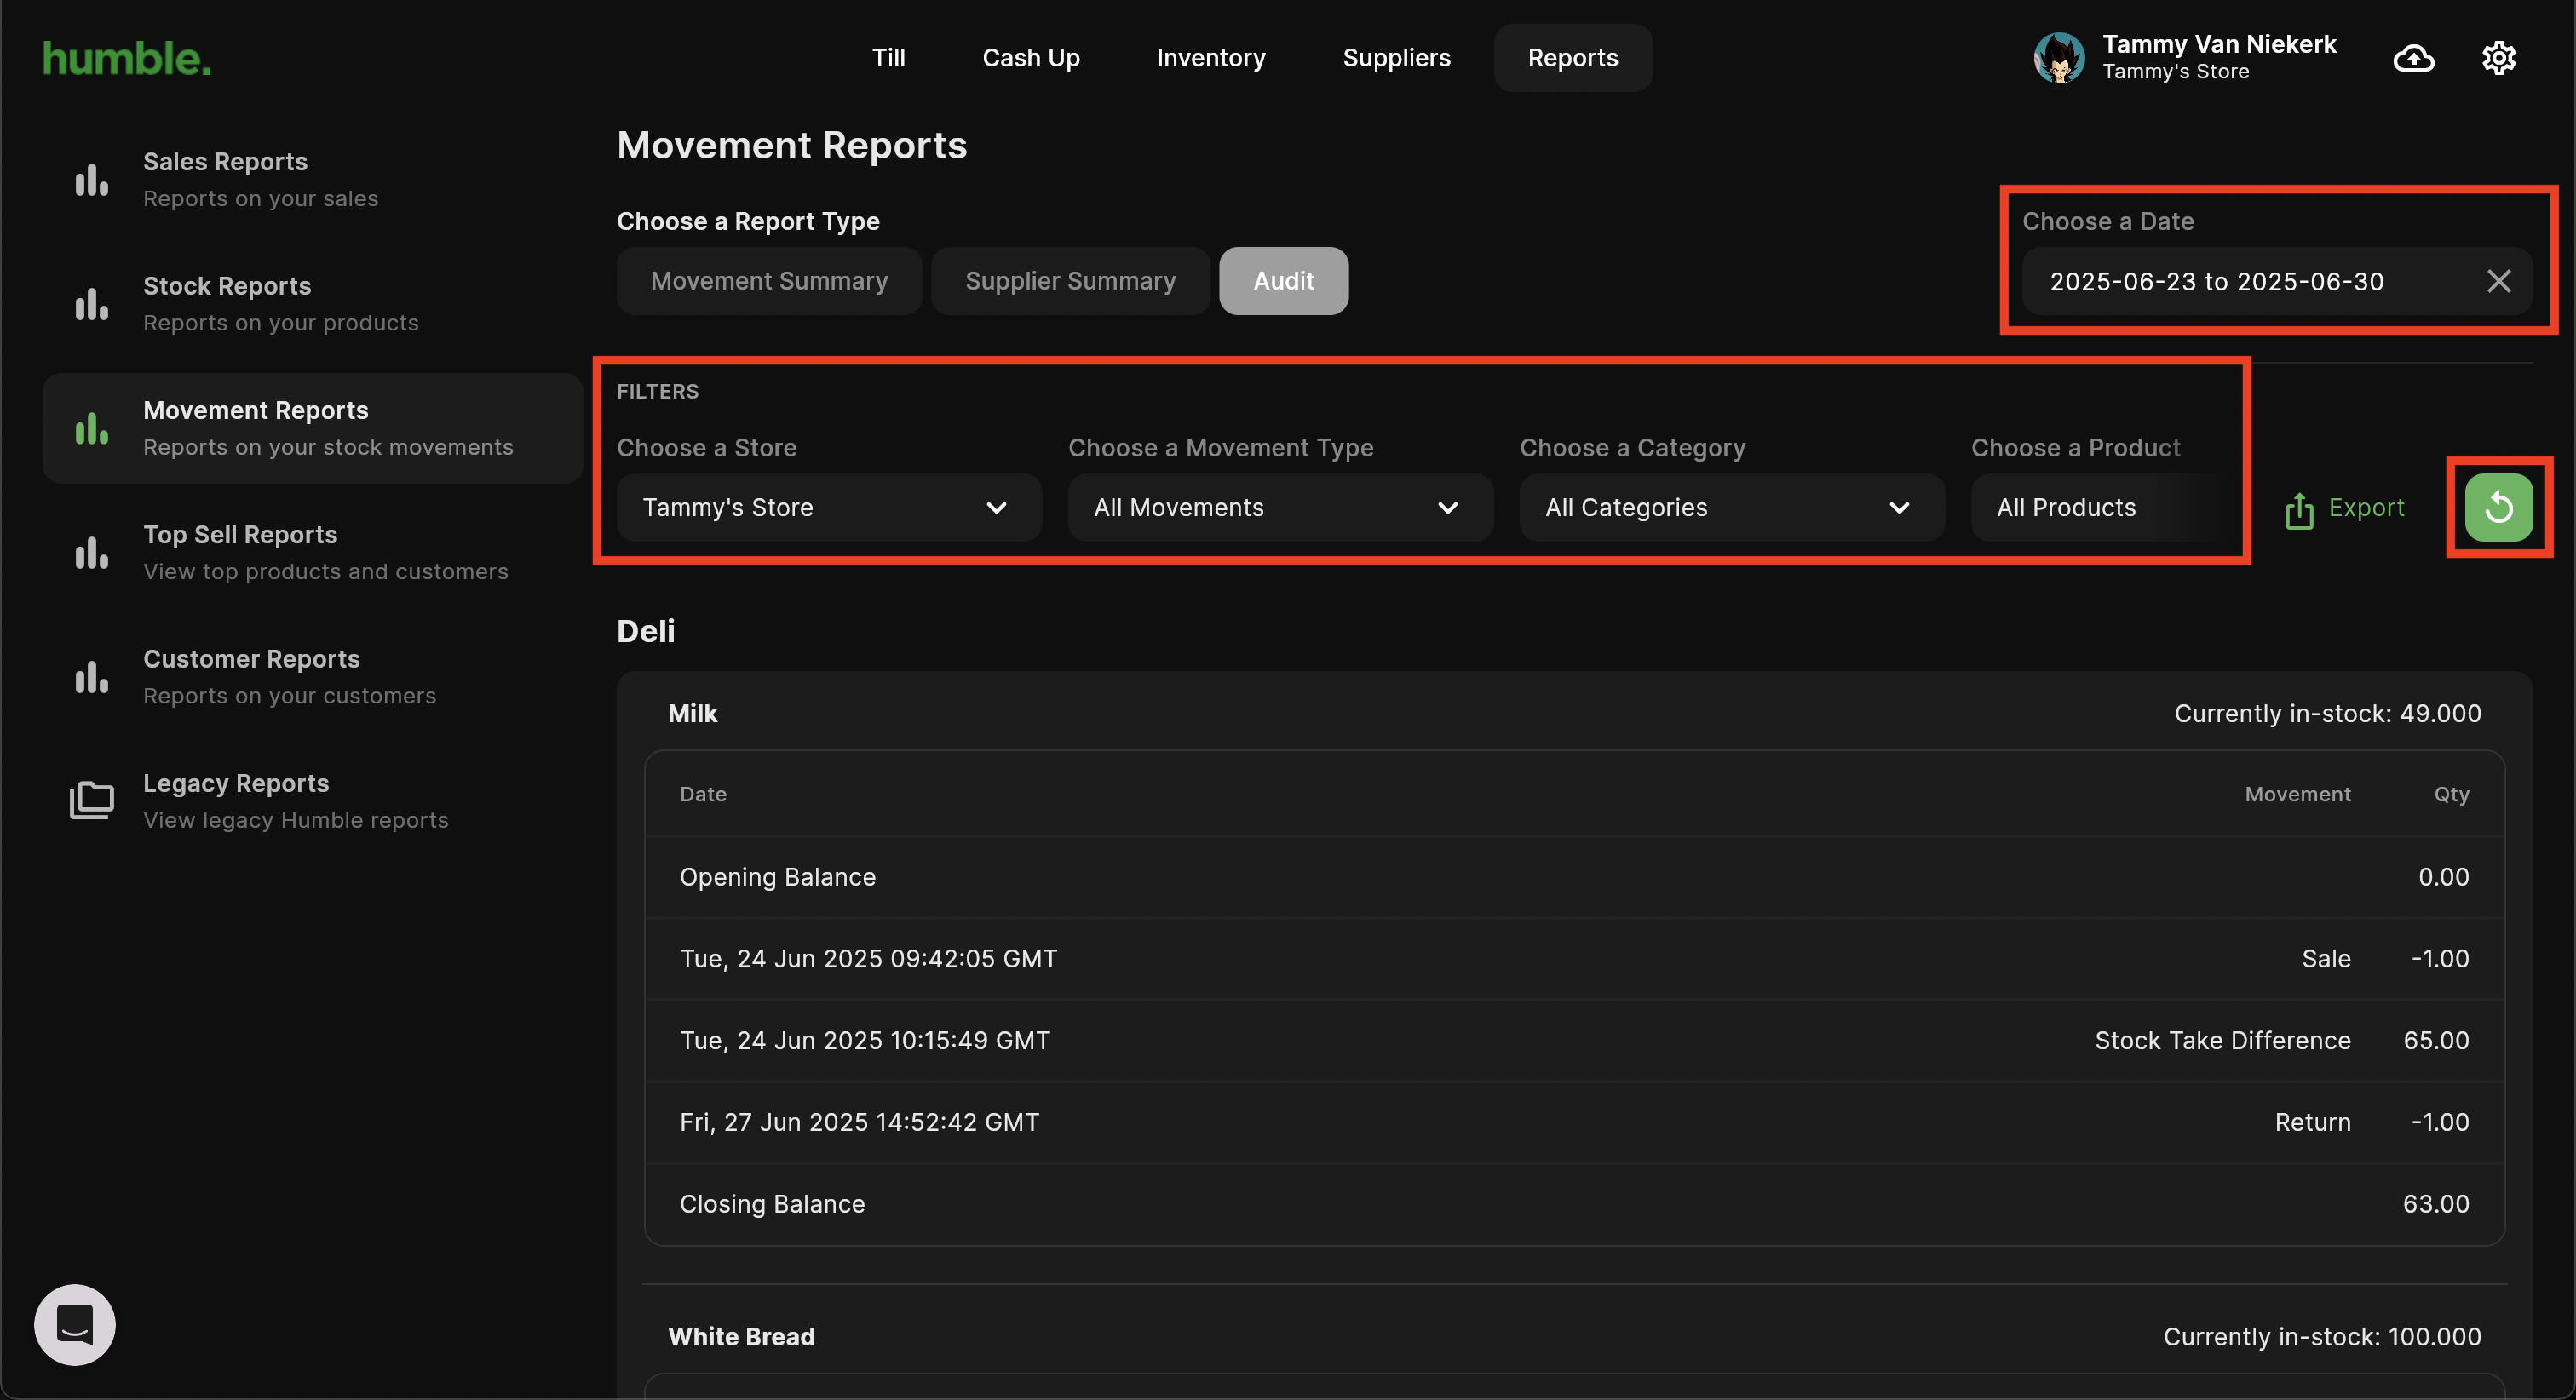Open Movement Reports in the sidebar
The height and width of the screenshot is (1400, 2576).
312,428
